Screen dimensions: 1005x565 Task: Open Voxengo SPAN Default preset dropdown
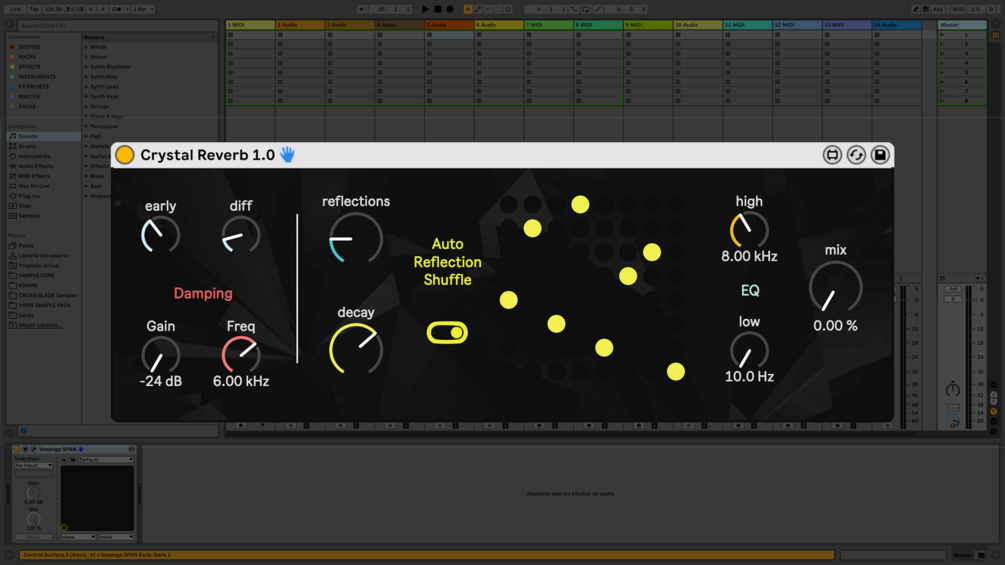point(106,460)
